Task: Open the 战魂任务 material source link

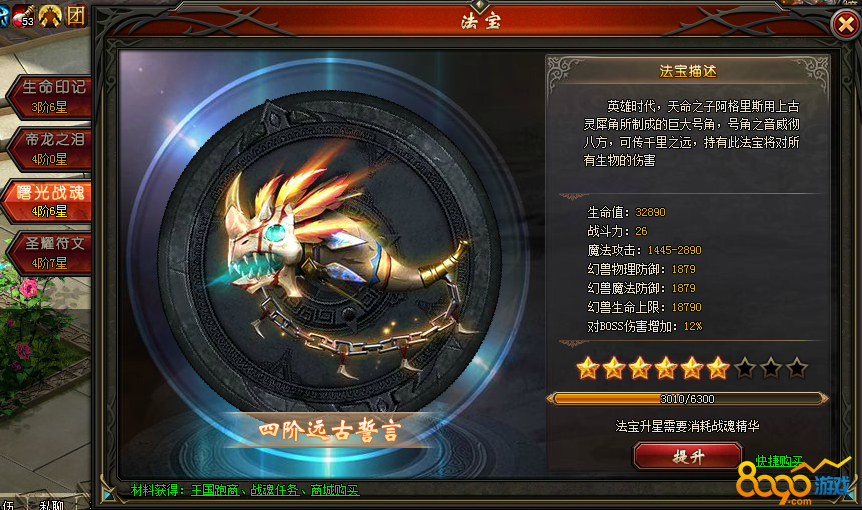Action: 274,490
